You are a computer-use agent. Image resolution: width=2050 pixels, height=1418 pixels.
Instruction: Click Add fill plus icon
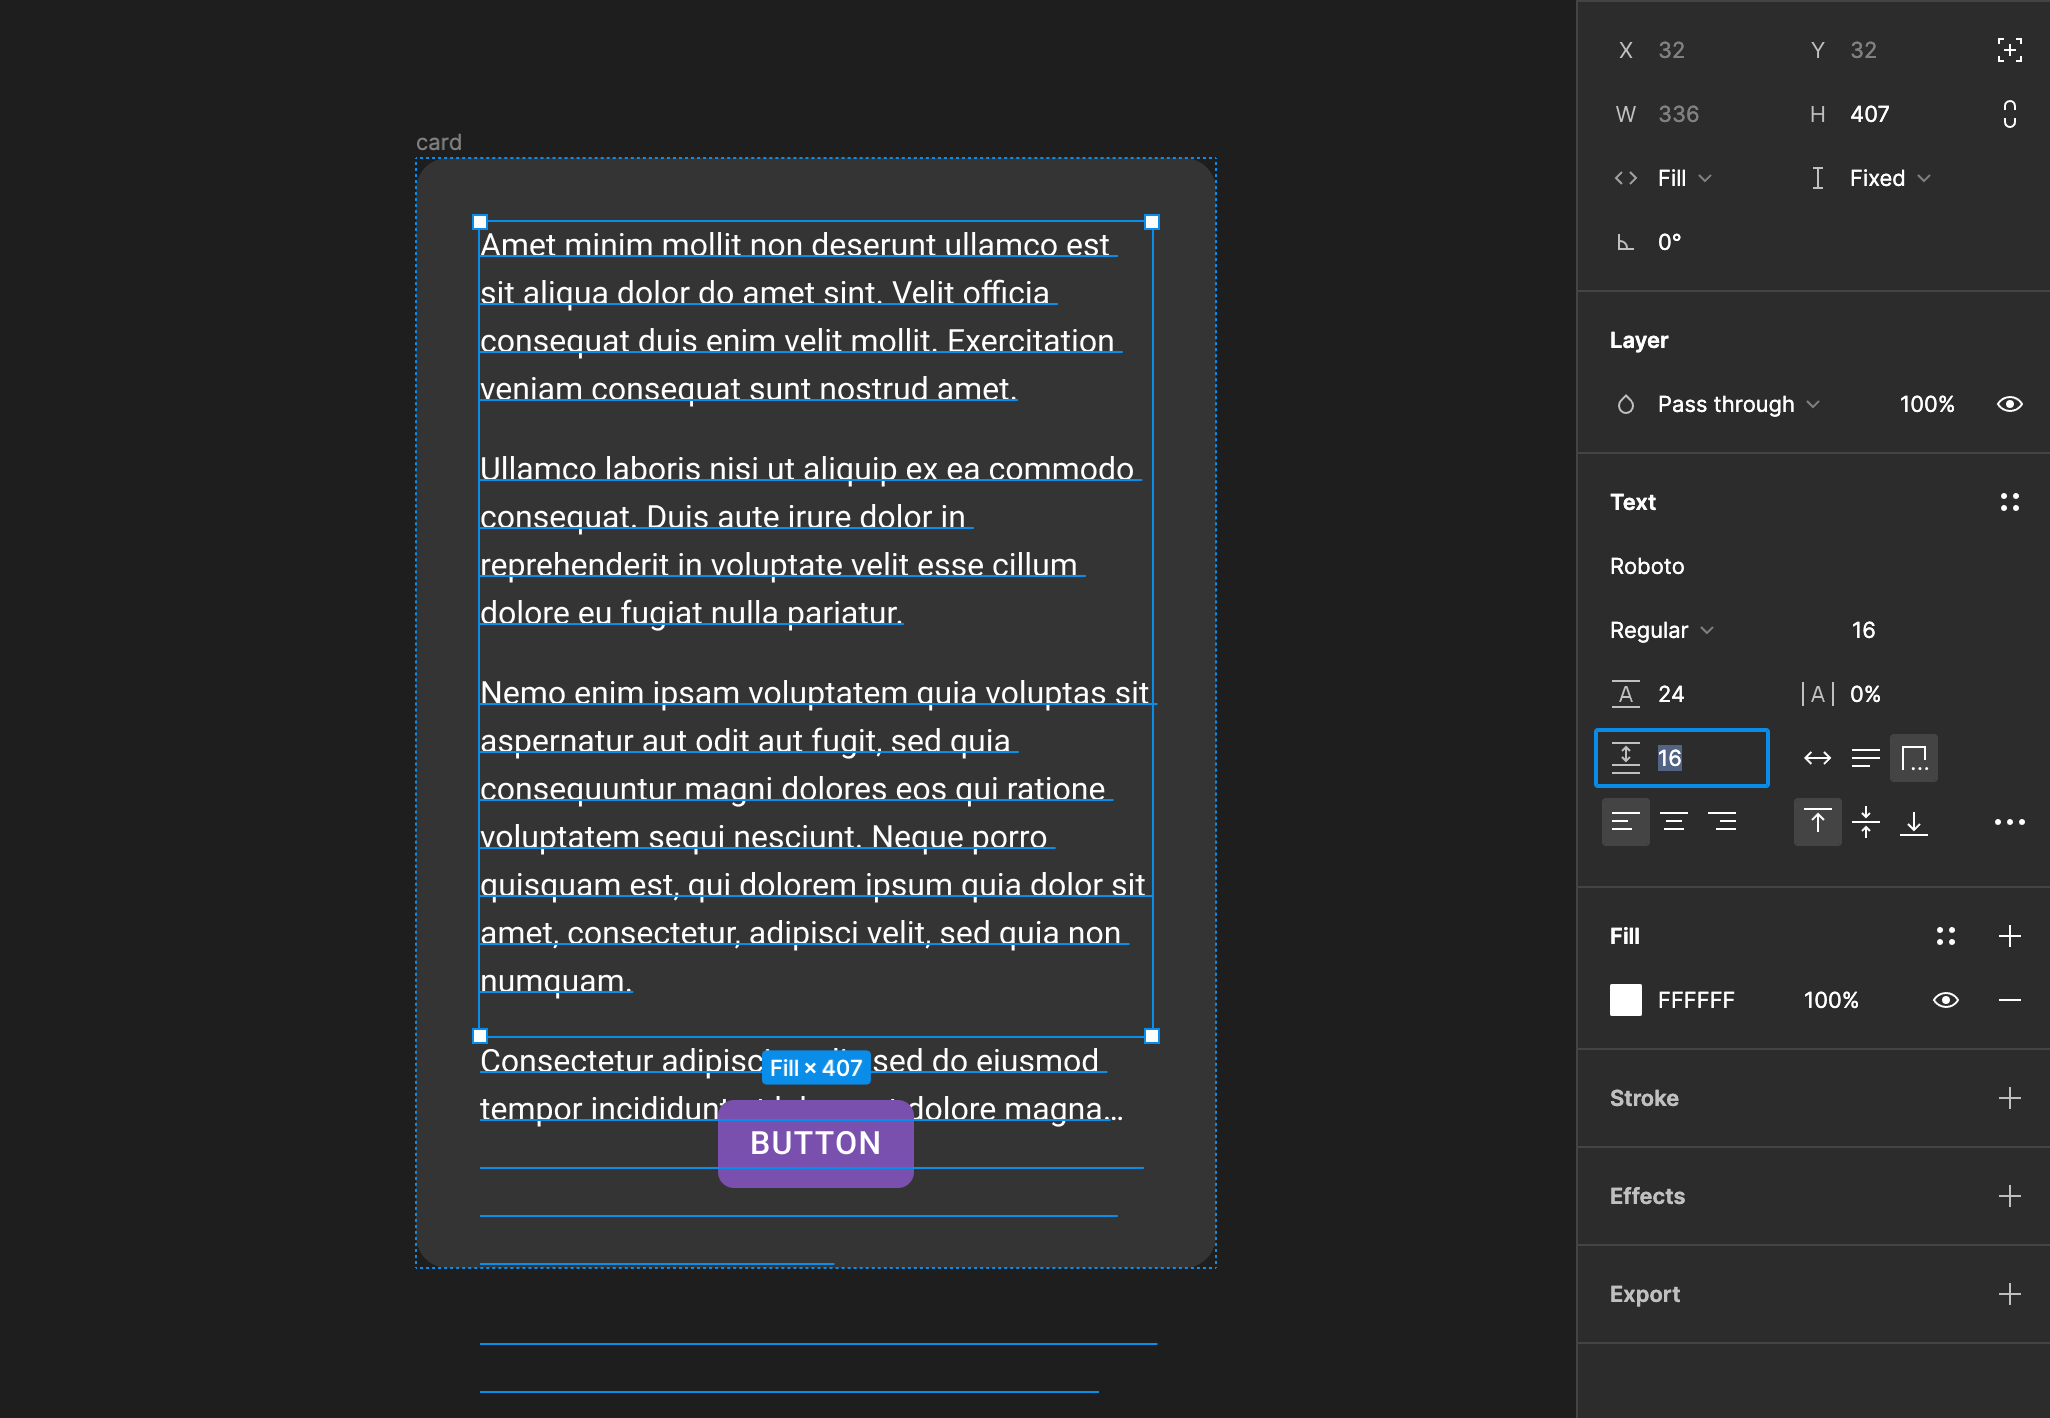coord(2008,935)
